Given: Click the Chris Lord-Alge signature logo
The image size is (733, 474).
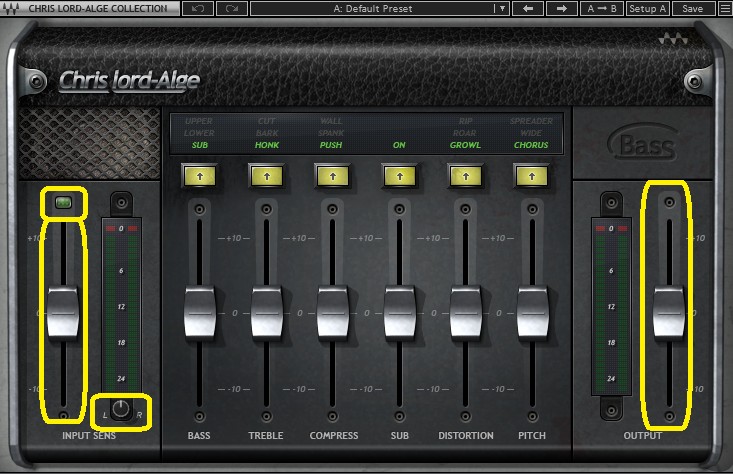Looking at the screenshot, I should click(x=130, y=80).
